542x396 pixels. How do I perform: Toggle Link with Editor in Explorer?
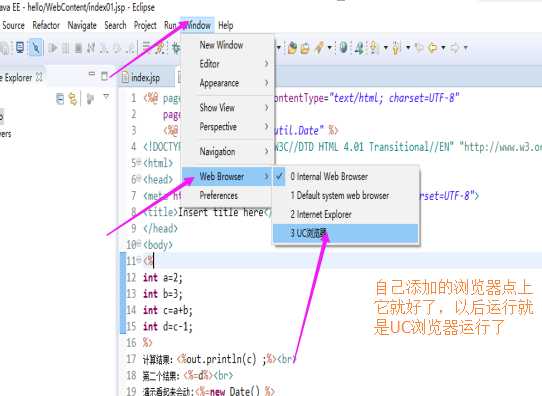73,99
